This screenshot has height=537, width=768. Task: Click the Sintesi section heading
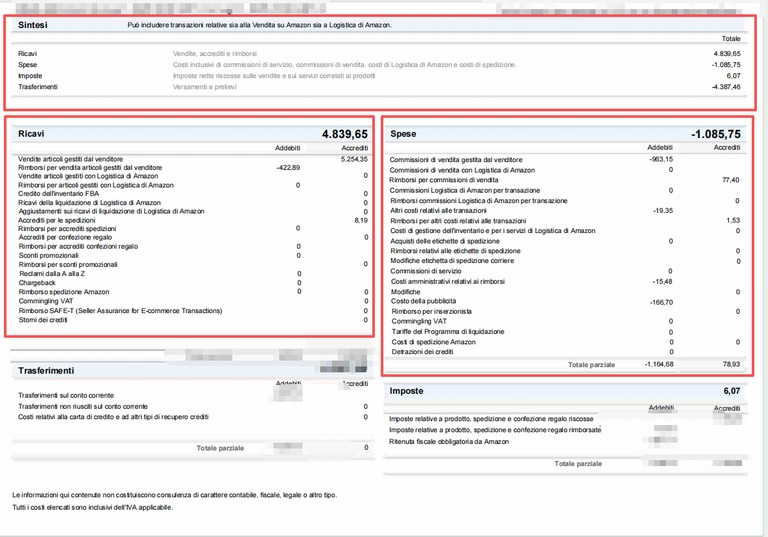tap(33, 25)
